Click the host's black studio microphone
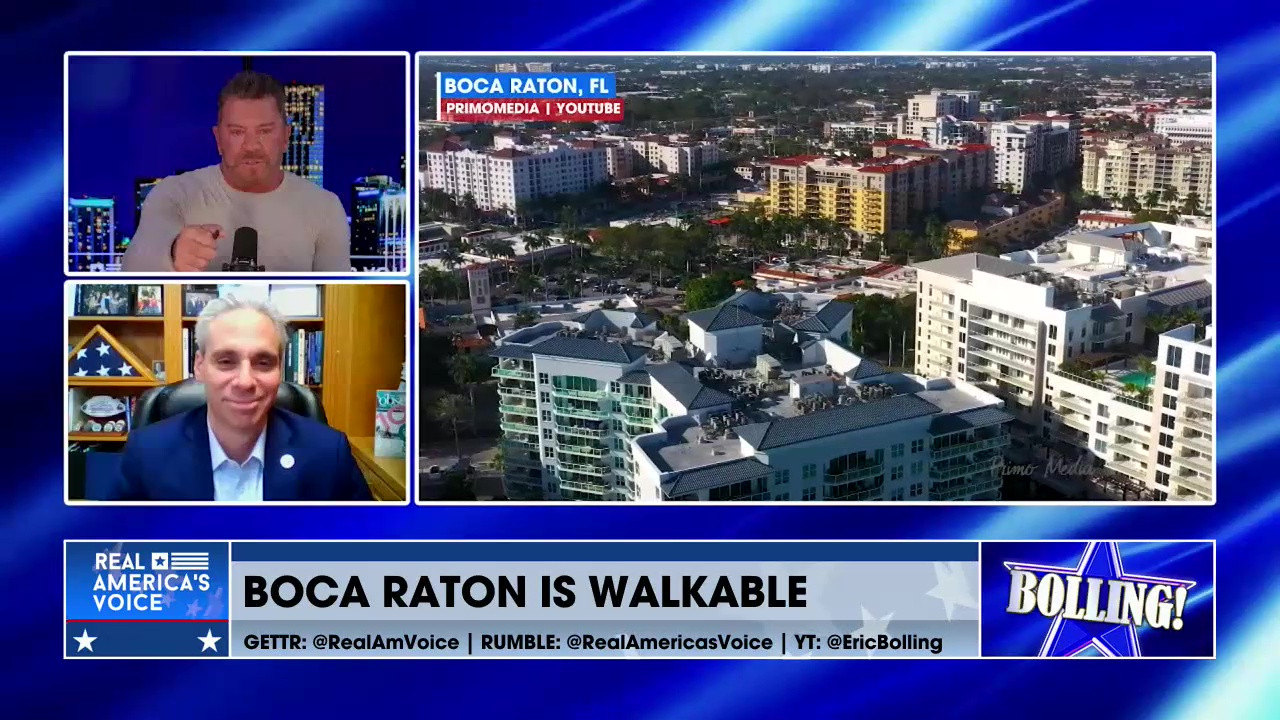1280x720 pixels. 243,248
